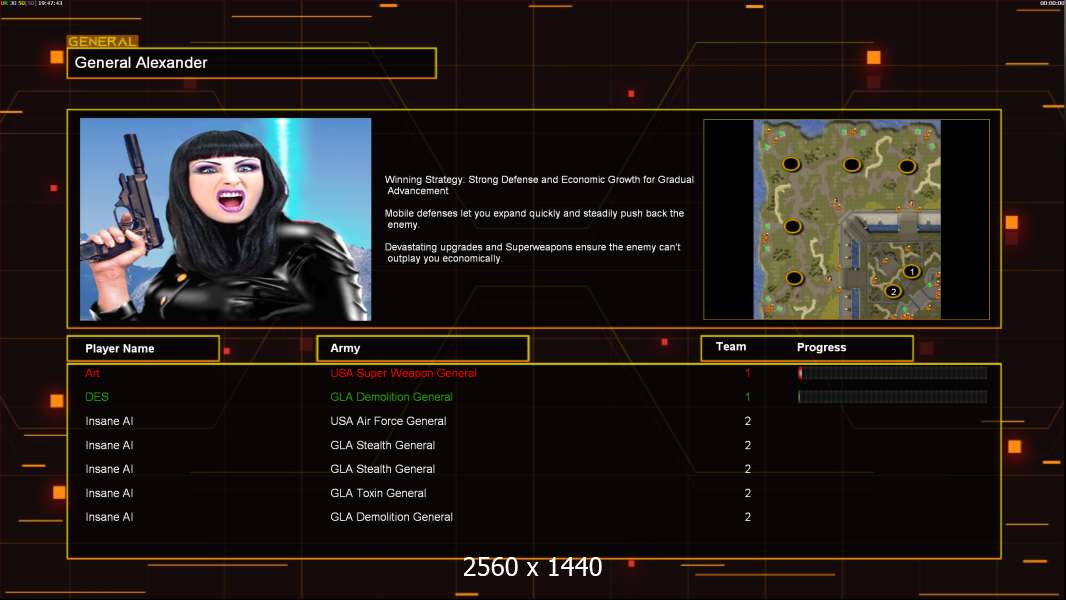The image size is (1066, 600).
Task: Click the "Winning Strategy: Strong Defense" description text
Action: (x=539, y=185)
